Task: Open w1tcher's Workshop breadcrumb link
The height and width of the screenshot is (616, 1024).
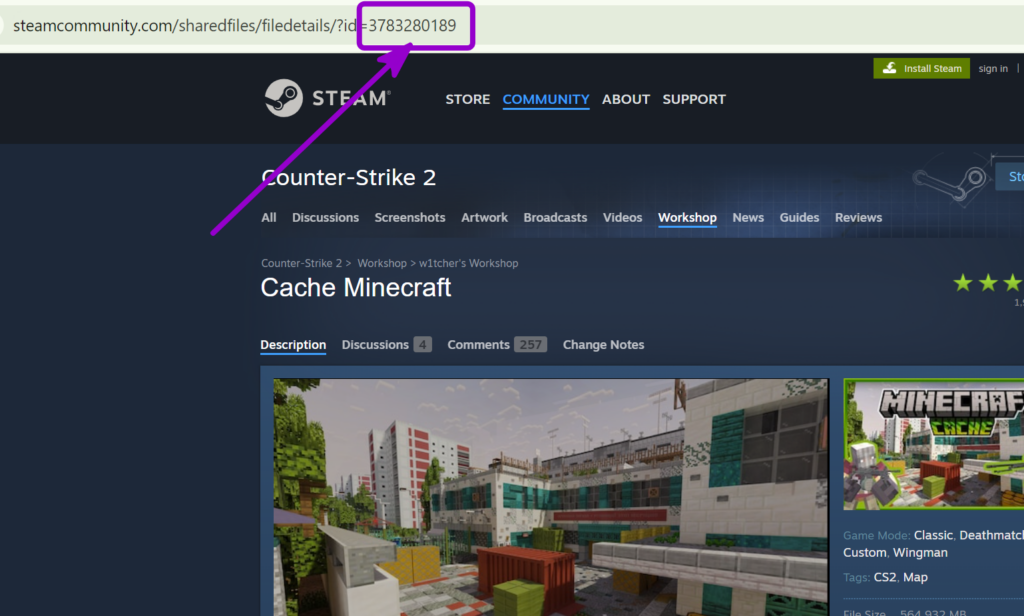Action: tap(468, 263)
